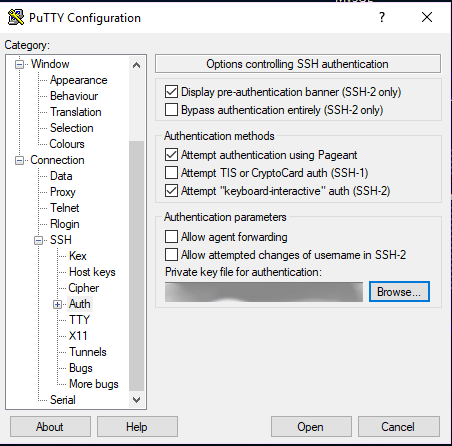452x446 pixels.
Task: Open the Proxy category
Action: tap(63, 192)
